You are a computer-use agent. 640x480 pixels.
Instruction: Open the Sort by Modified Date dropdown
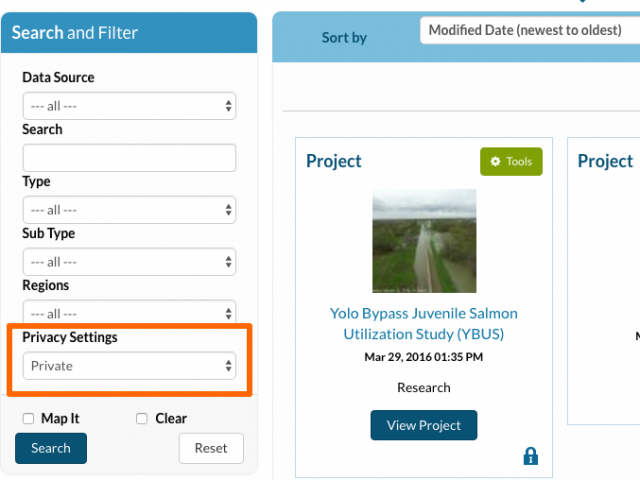click(530, 30)
